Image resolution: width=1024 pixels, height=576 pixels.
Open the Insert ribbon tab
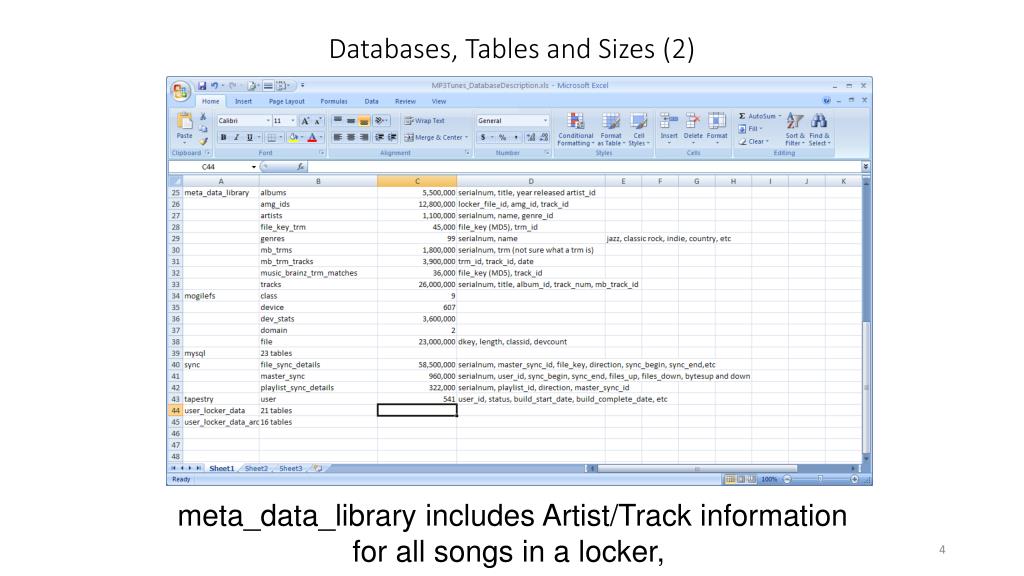click(x=244, y=101)
